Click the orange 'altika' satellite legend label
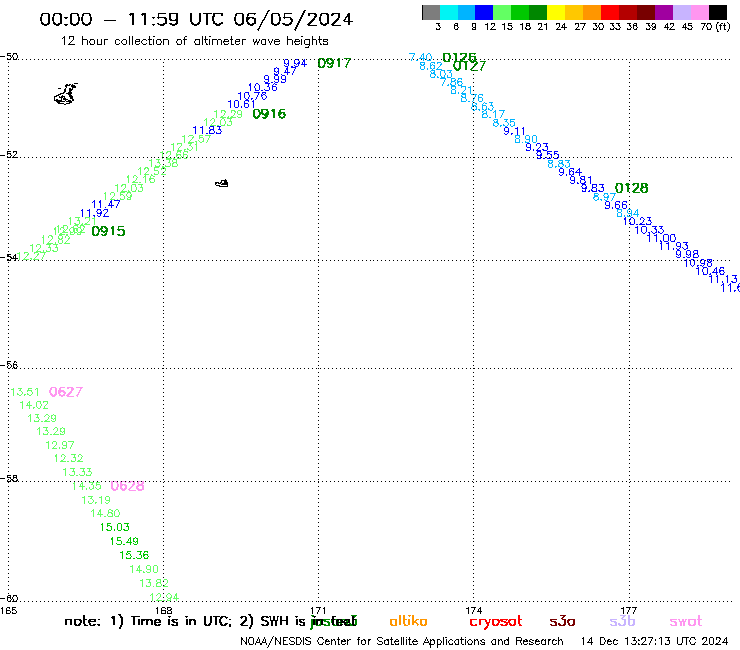Viewport: 740px width, 650px height. click(x=408, y=621)
